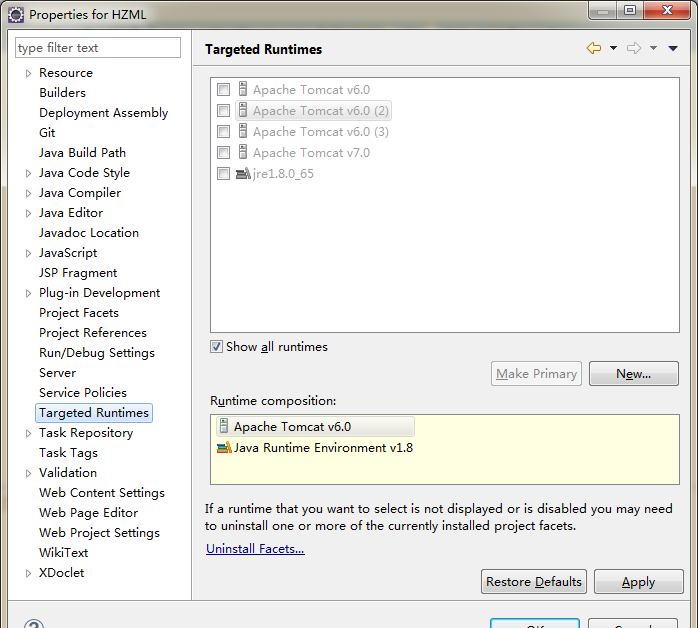Click Restore Defaults button
The image size is (698, 628).
pos(534,581)
